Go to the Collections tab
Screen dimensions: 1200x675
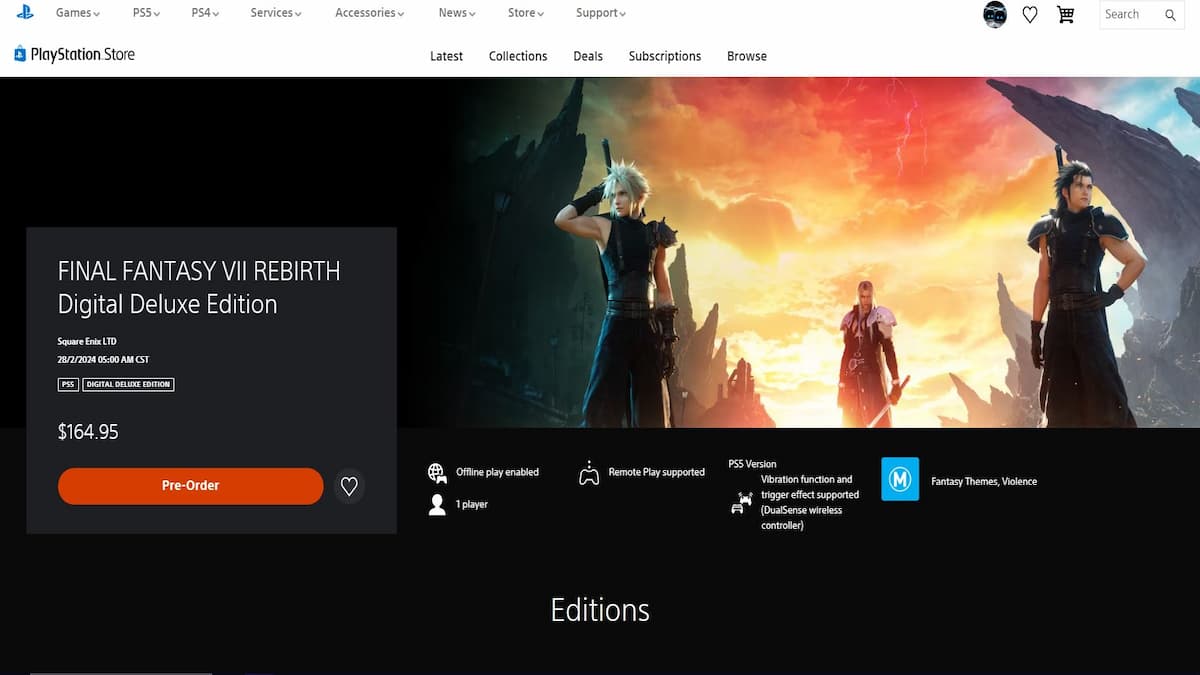point(518,56)
